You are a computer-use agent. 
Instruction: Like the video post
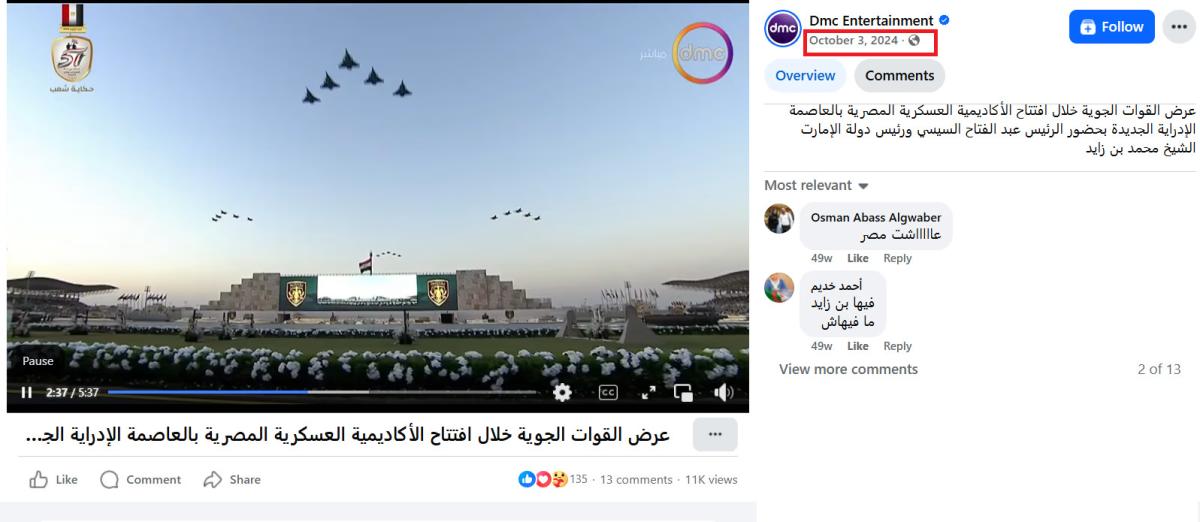pos(54,480)
